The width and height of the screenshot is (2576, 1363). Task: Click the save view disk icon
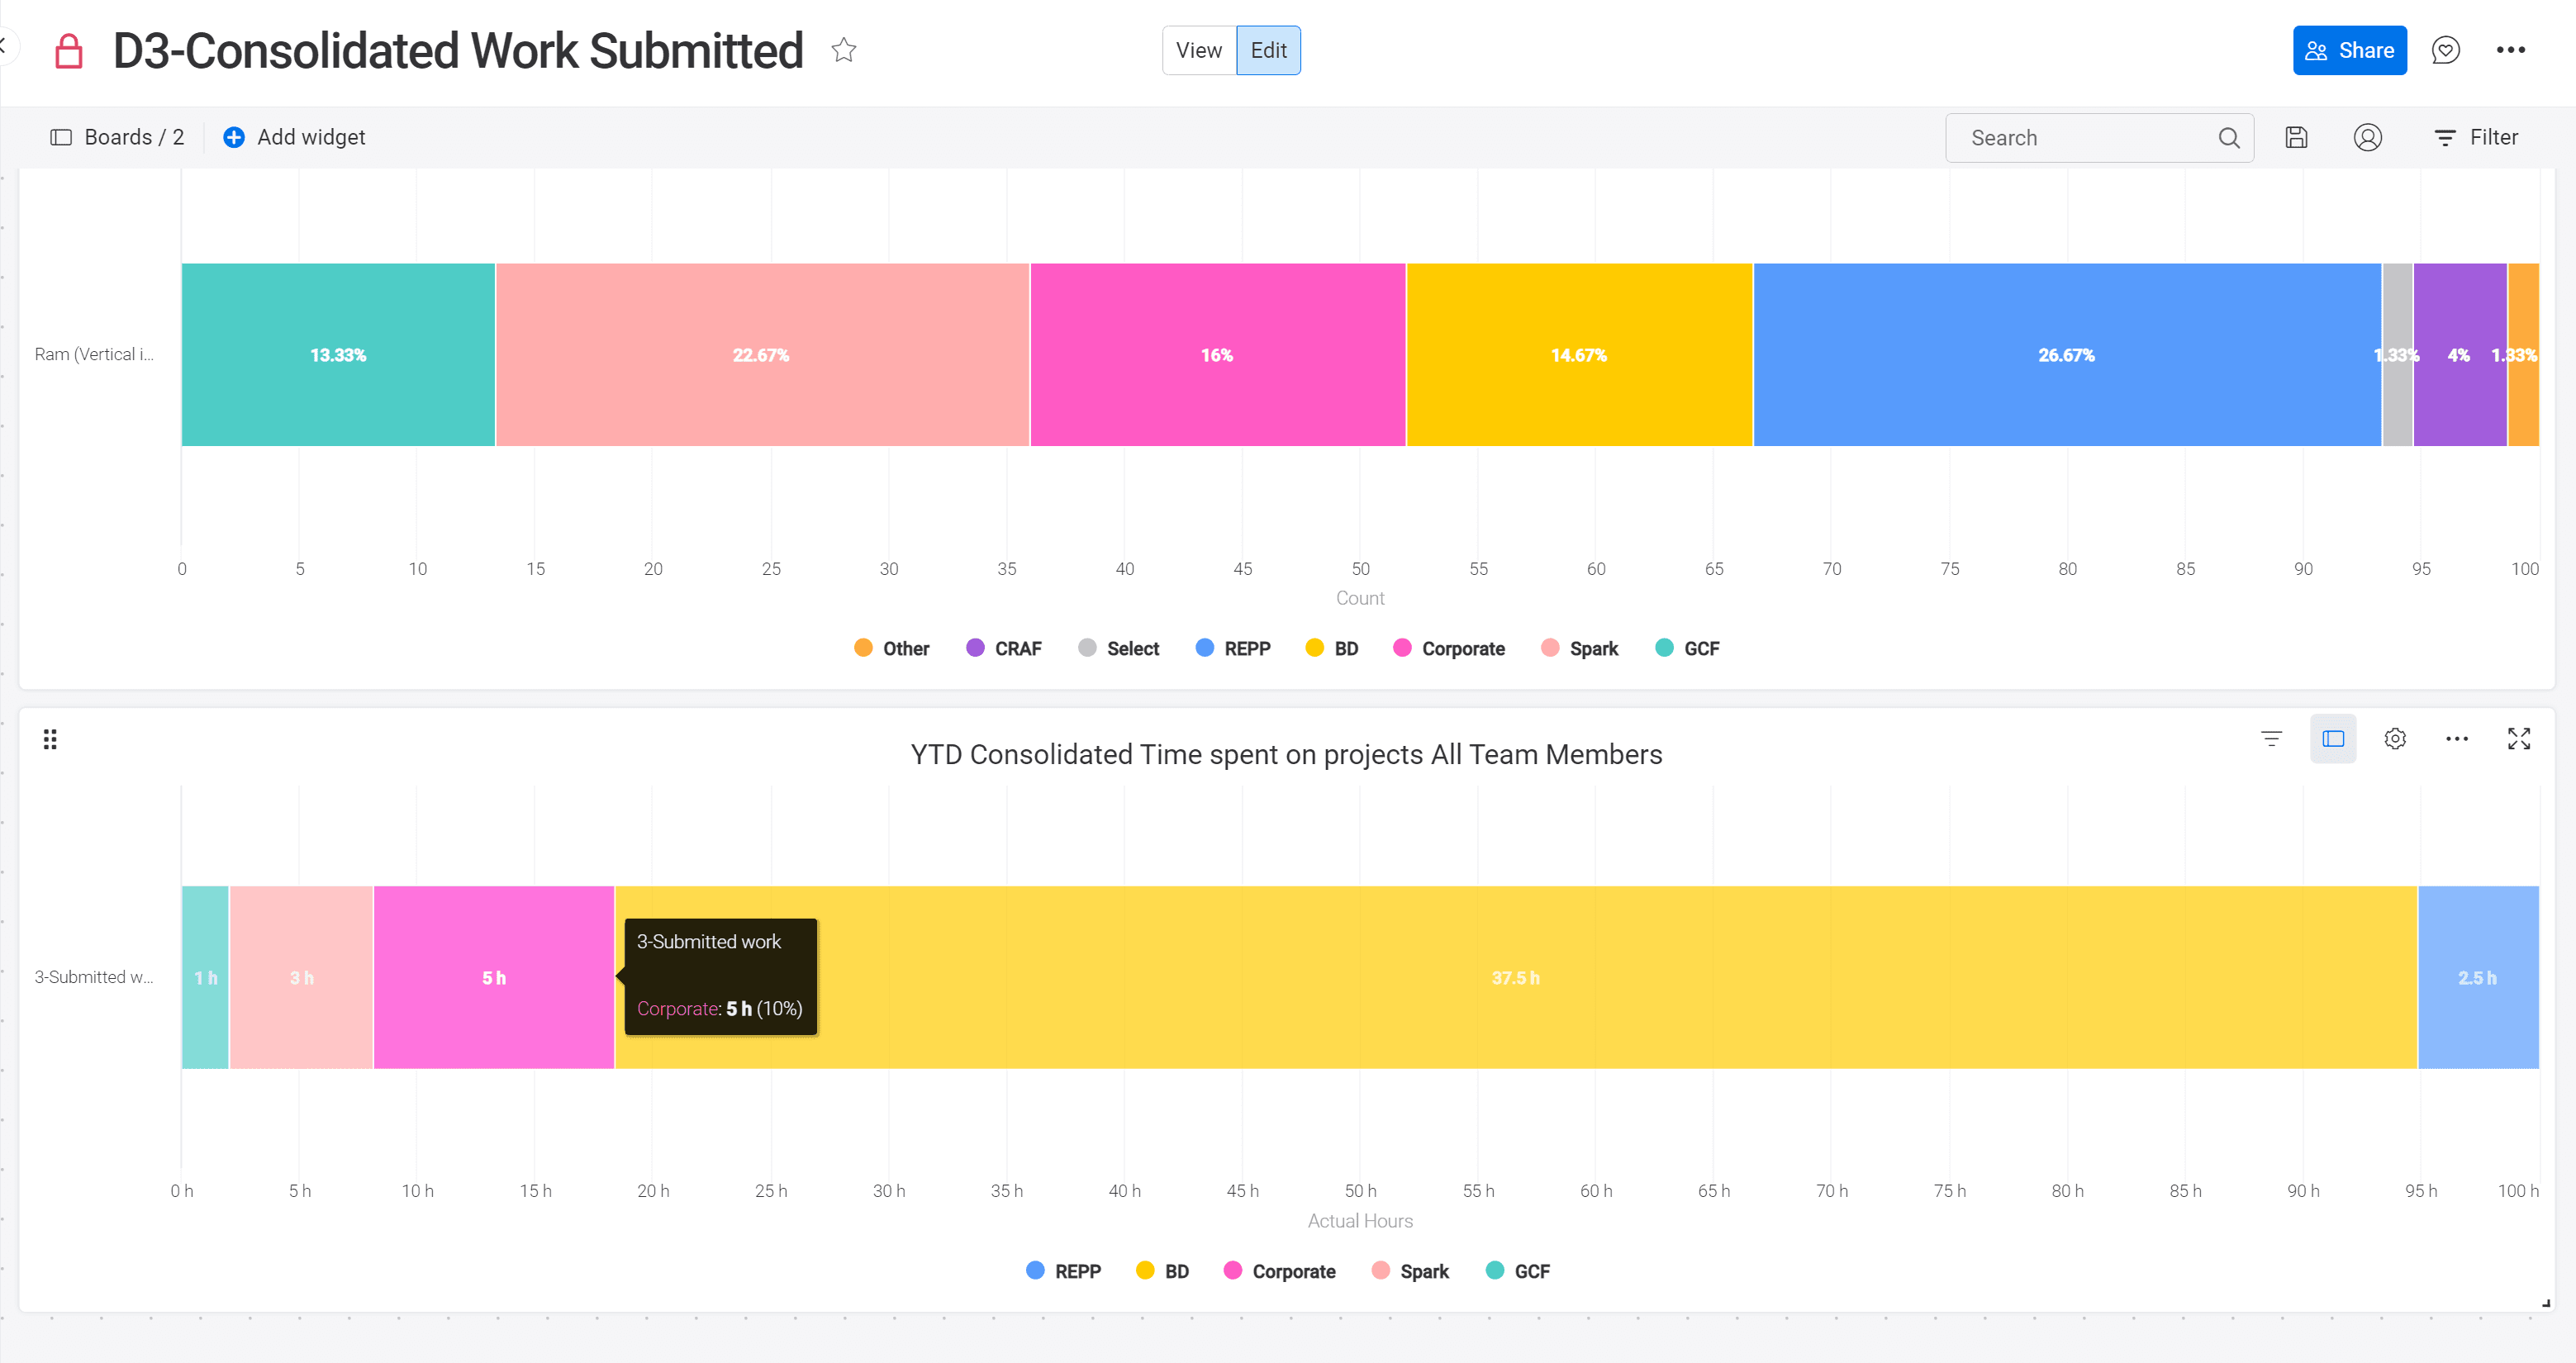point(2297,138)
